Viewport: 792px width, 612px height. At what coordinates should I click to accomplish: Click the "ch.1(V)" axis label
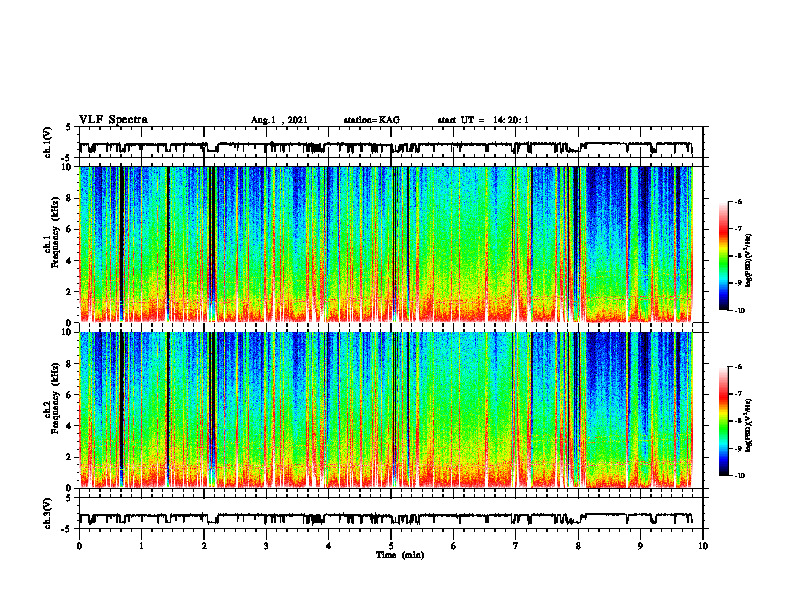pos(48,142)
